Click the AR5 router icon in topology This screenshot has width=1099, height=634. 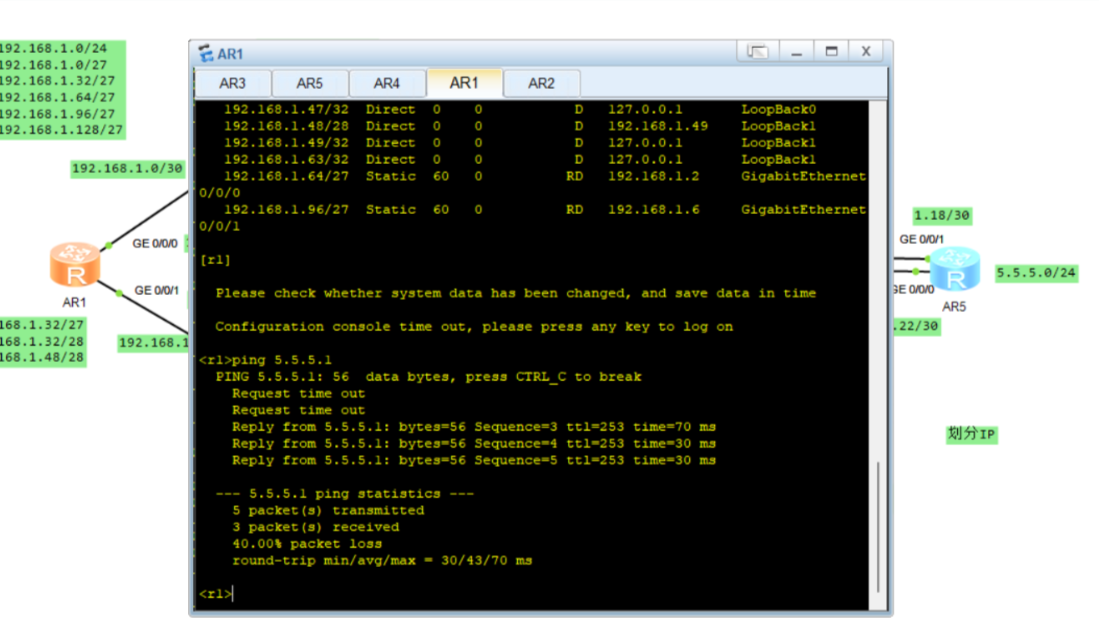point(955,268)
